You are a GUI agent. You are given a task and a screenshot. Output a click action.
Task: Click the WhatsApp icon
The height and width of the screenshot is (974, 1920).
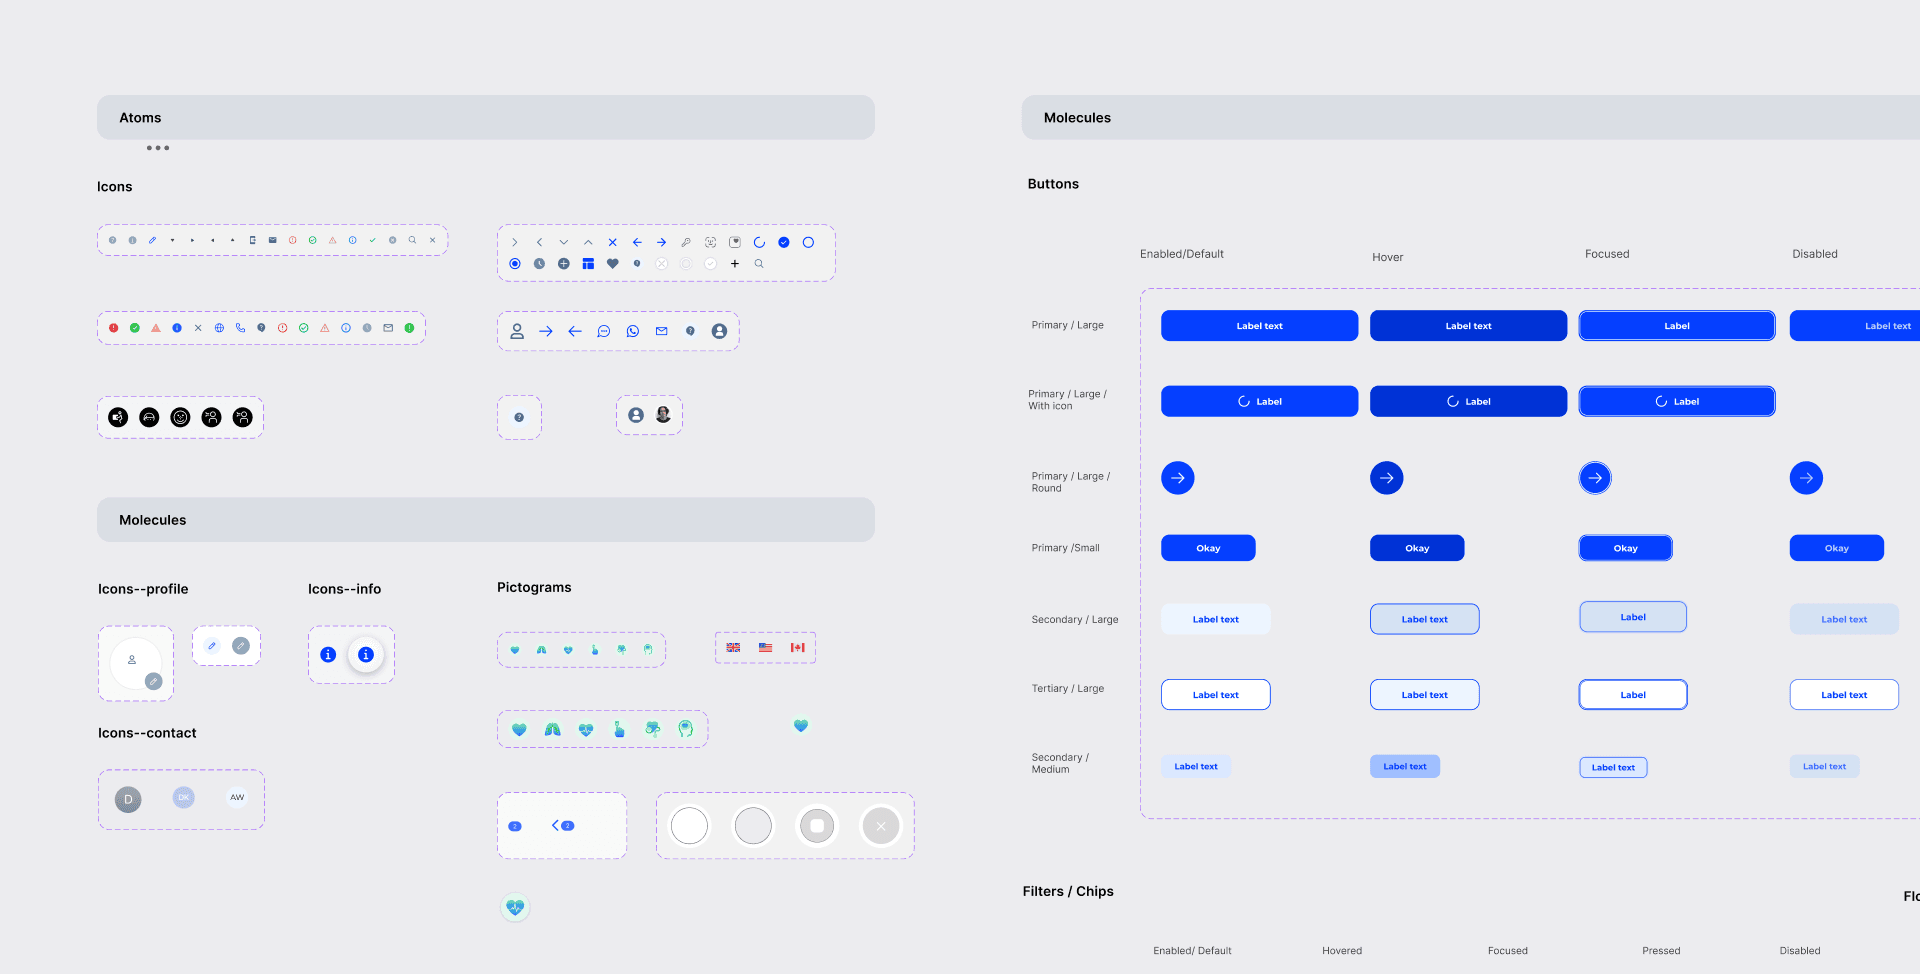[633, 331]
